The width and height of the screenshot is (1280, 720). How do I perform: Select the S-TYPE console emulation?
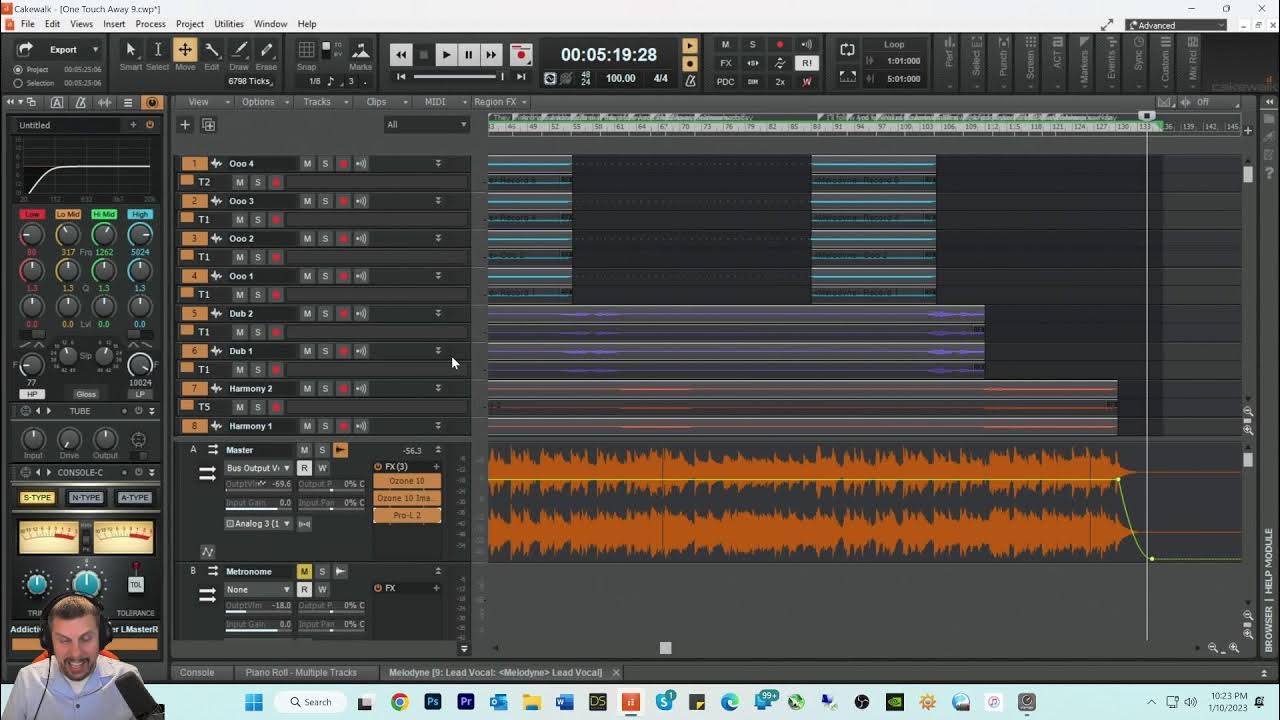(37, 497)
